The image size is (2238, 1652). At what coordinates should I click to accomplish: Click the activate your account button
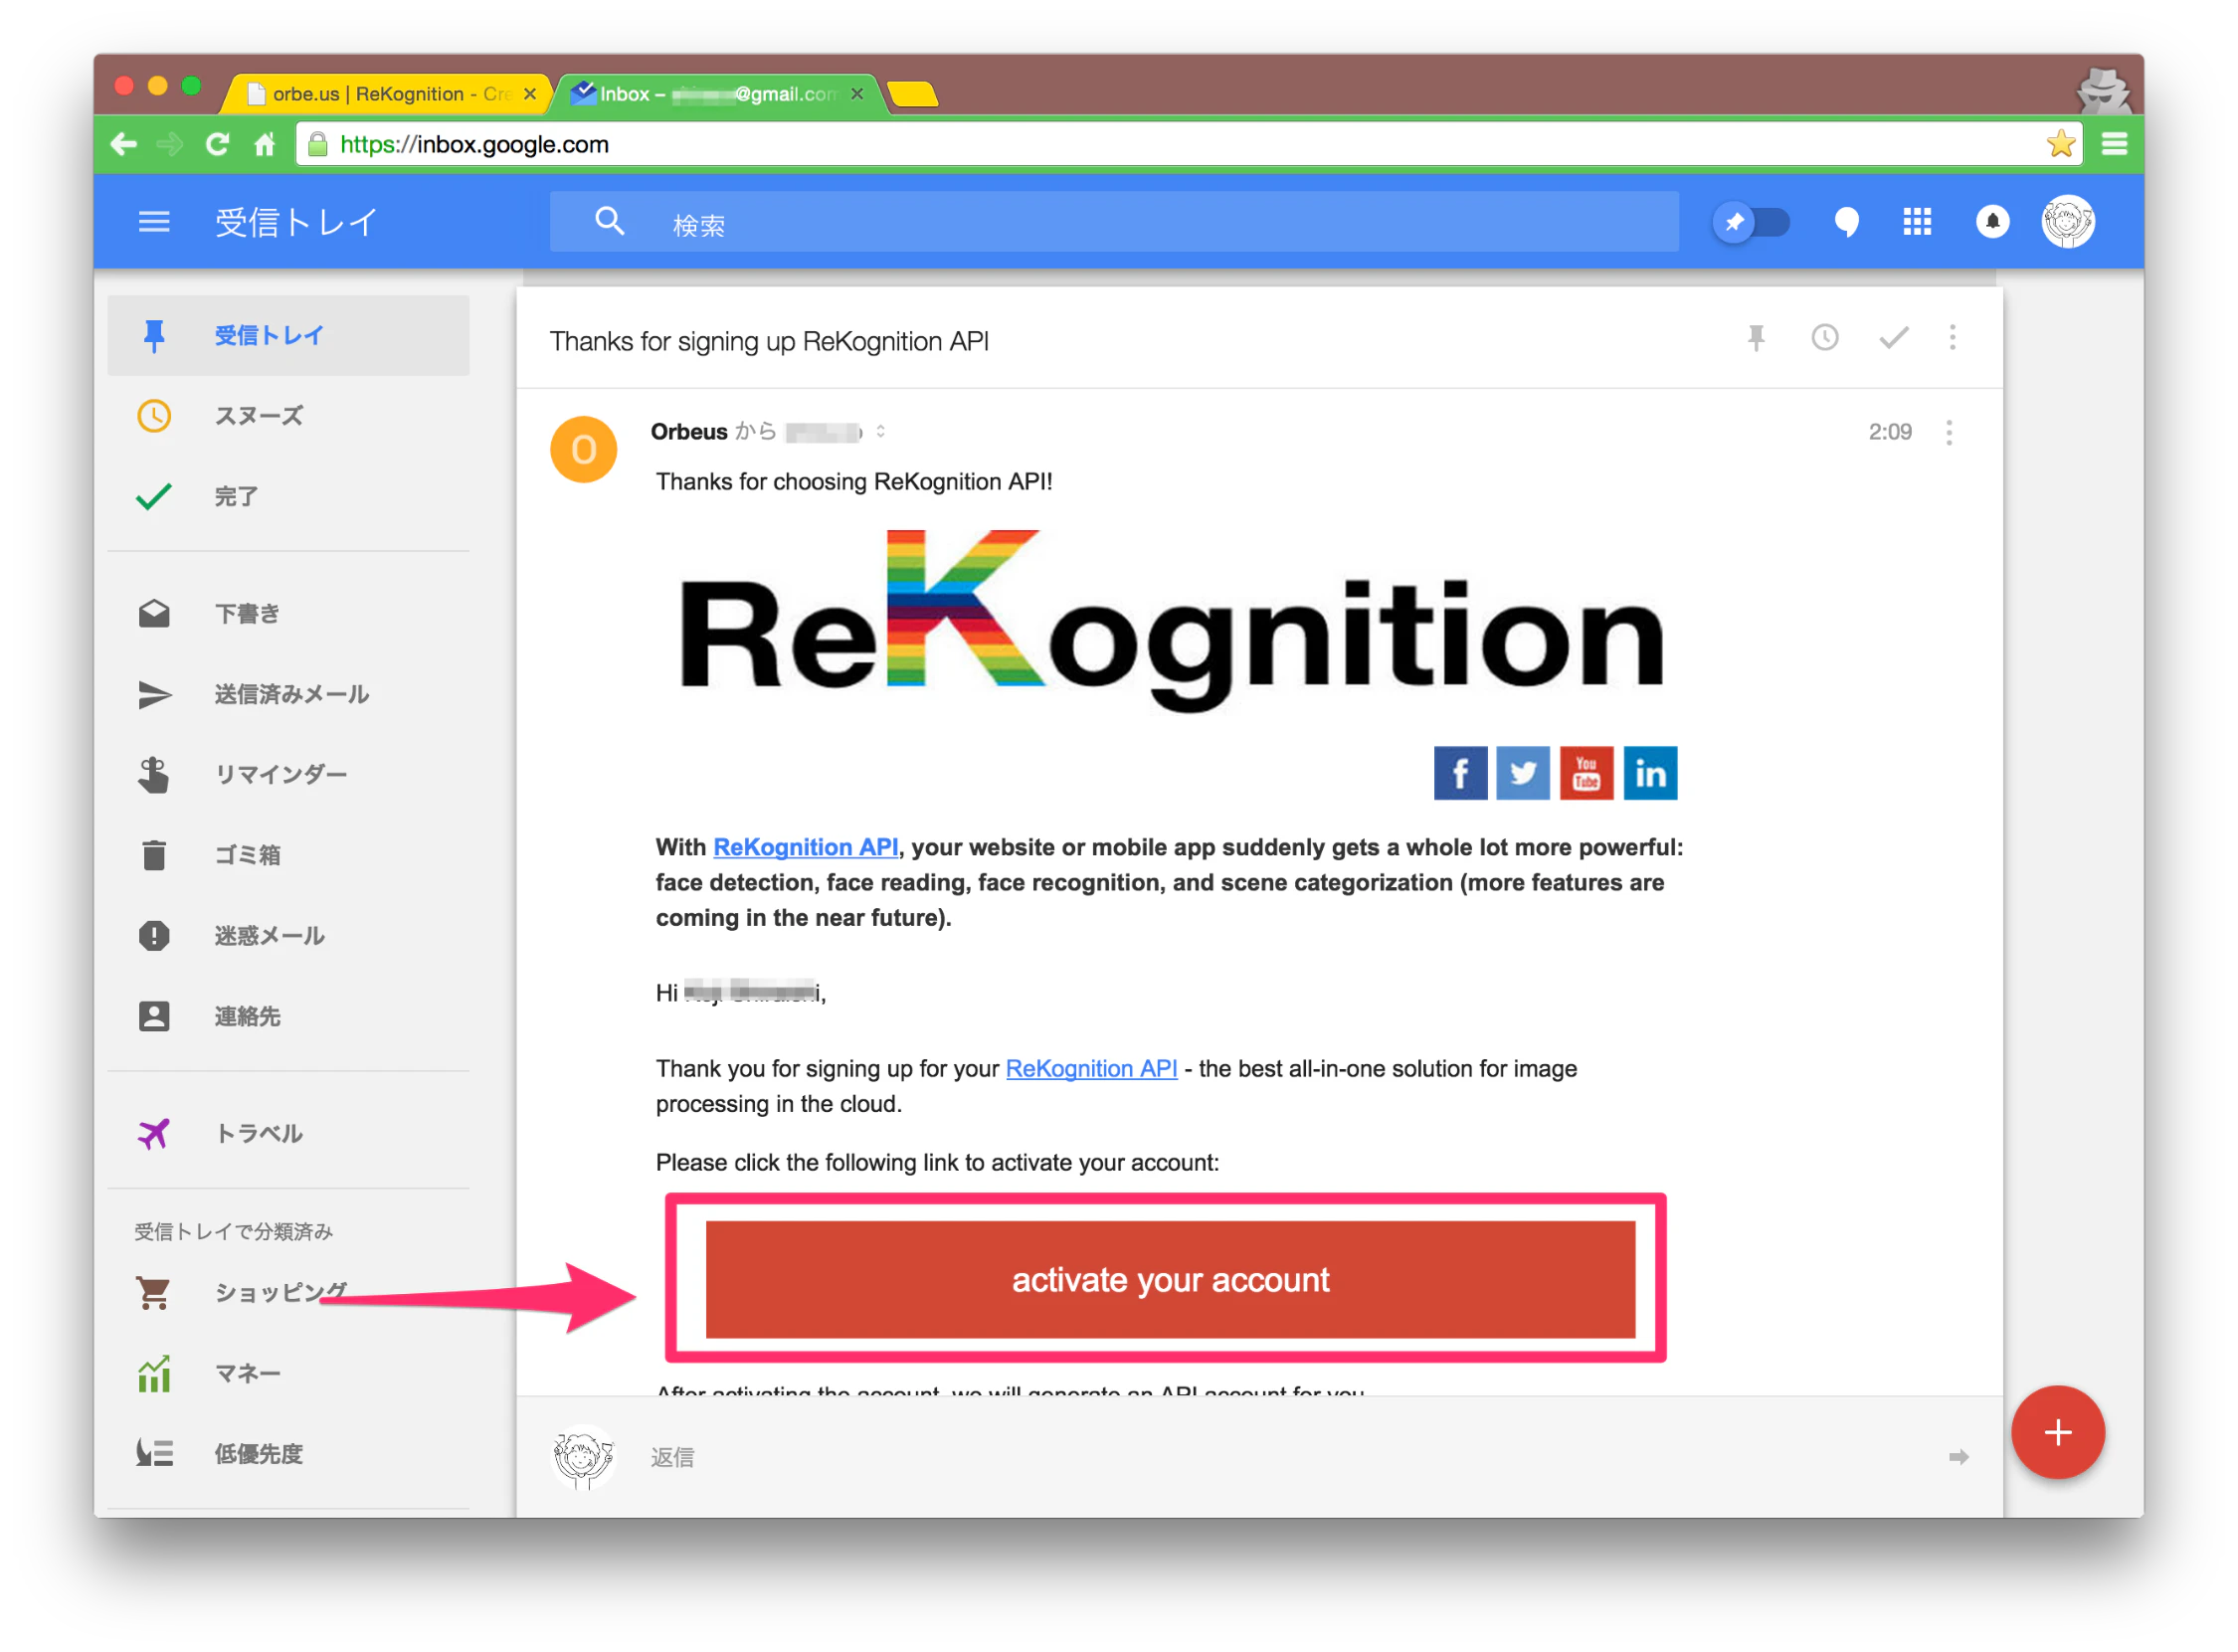pyautogui.click(x=1170, y=1279)
